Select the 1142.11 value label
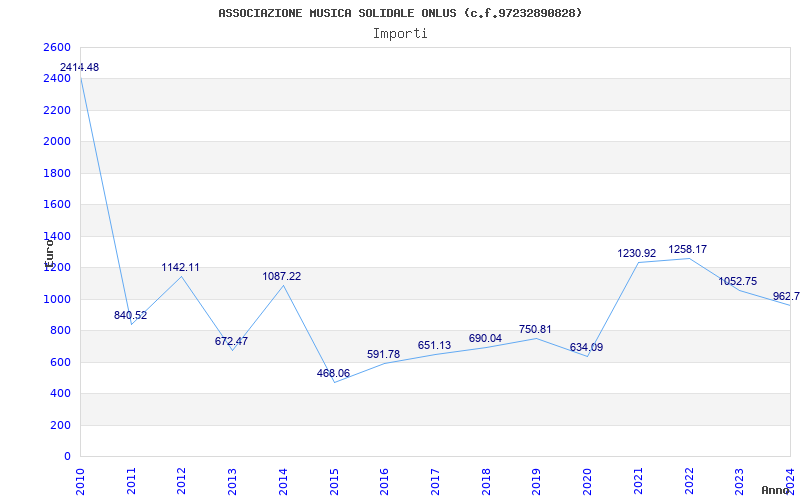This screenshot has height=500, width=800. 181,268
